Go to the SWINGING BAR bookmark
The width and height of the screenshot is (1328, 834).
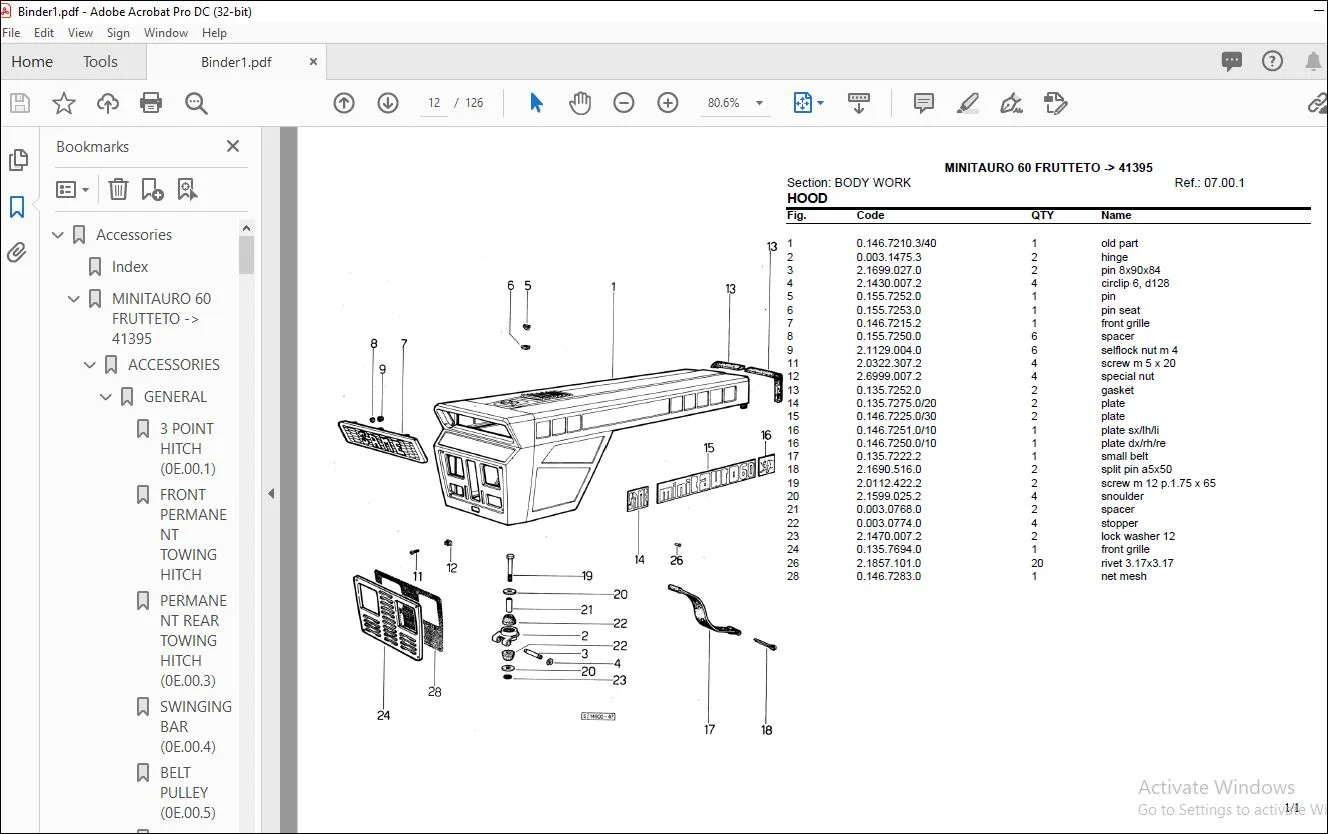pyautogui.click(x=195, y=727)
